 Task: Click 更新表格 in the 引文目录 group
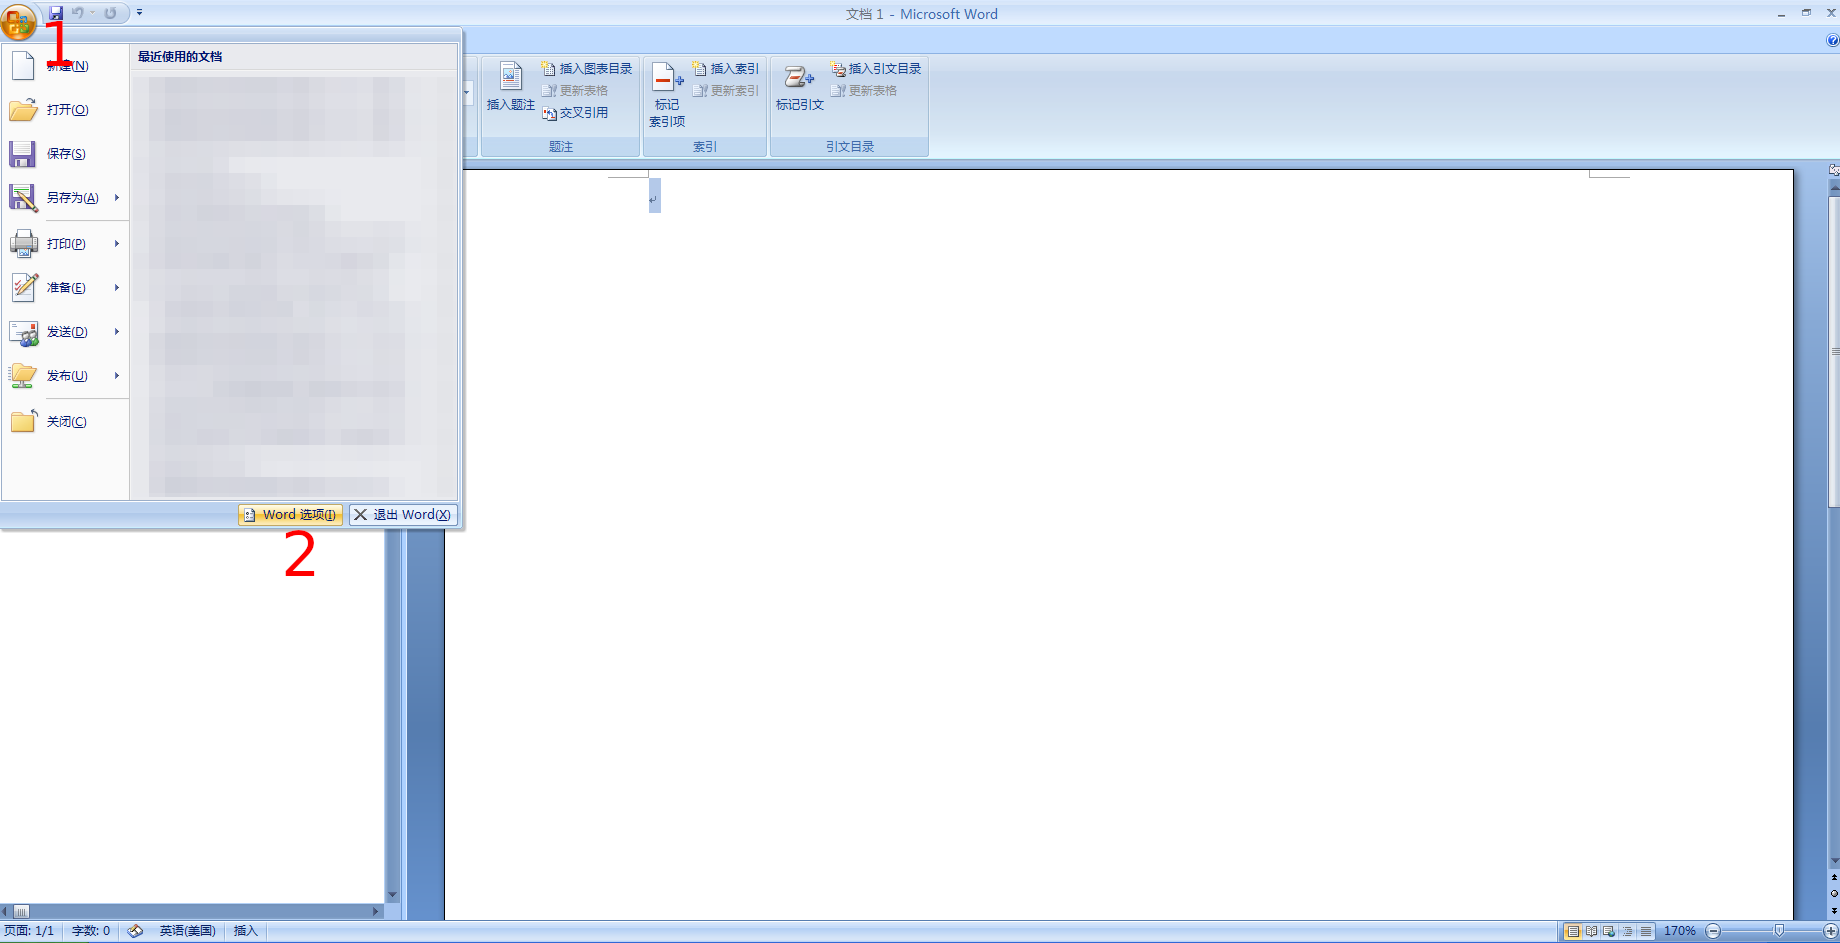[864, 91]
